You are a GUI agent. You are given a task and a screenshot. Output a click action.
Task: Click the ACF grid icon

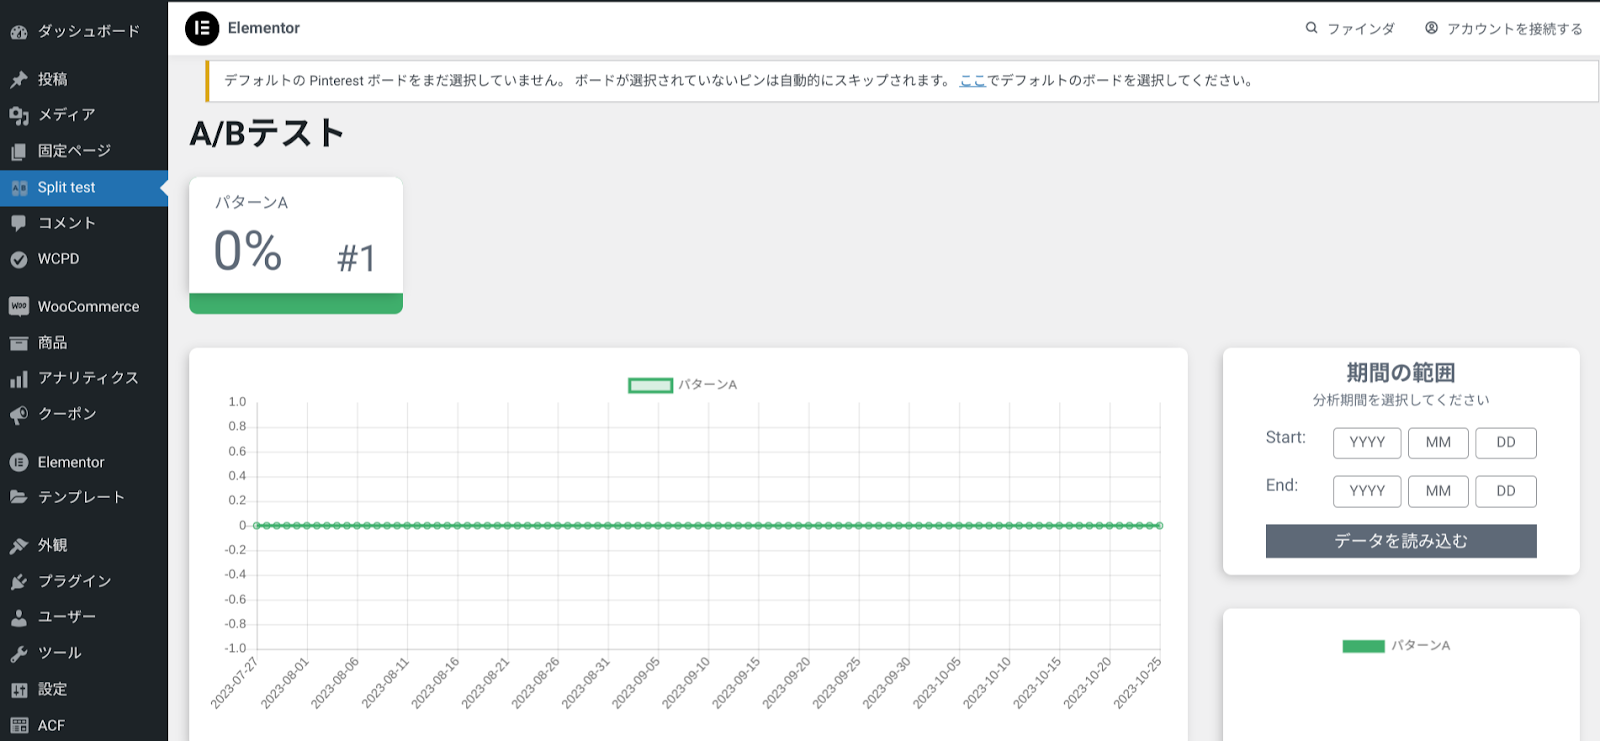19,726
